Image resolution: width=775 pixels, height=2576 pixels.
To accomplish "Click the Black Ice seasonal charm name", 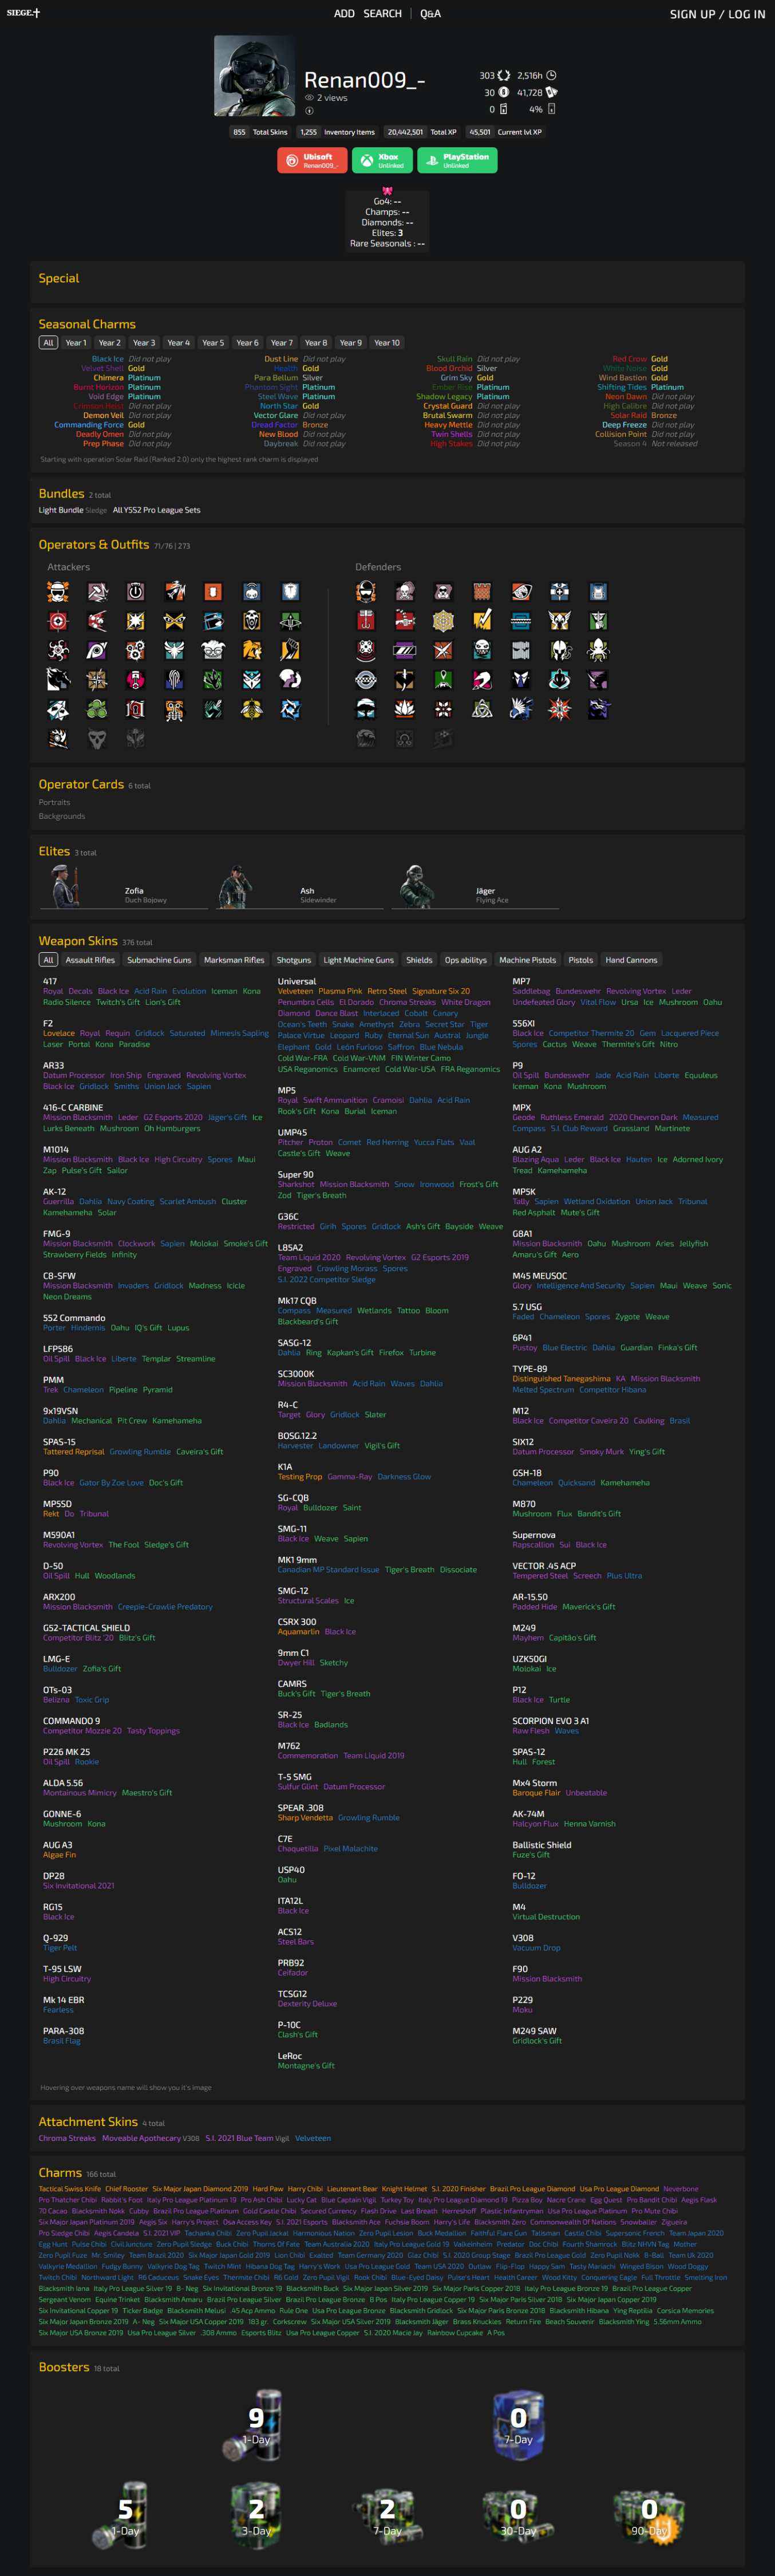I will pos(108,359).
